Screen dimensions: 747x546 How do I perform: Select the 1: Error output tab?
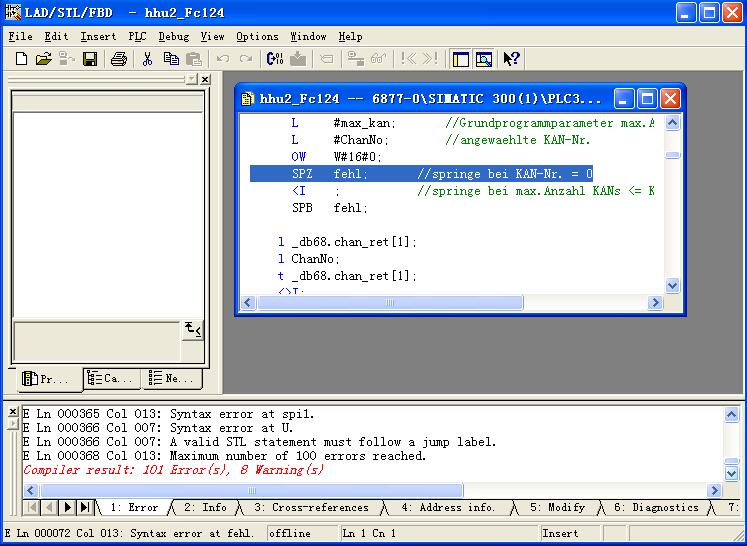[134, 507]
